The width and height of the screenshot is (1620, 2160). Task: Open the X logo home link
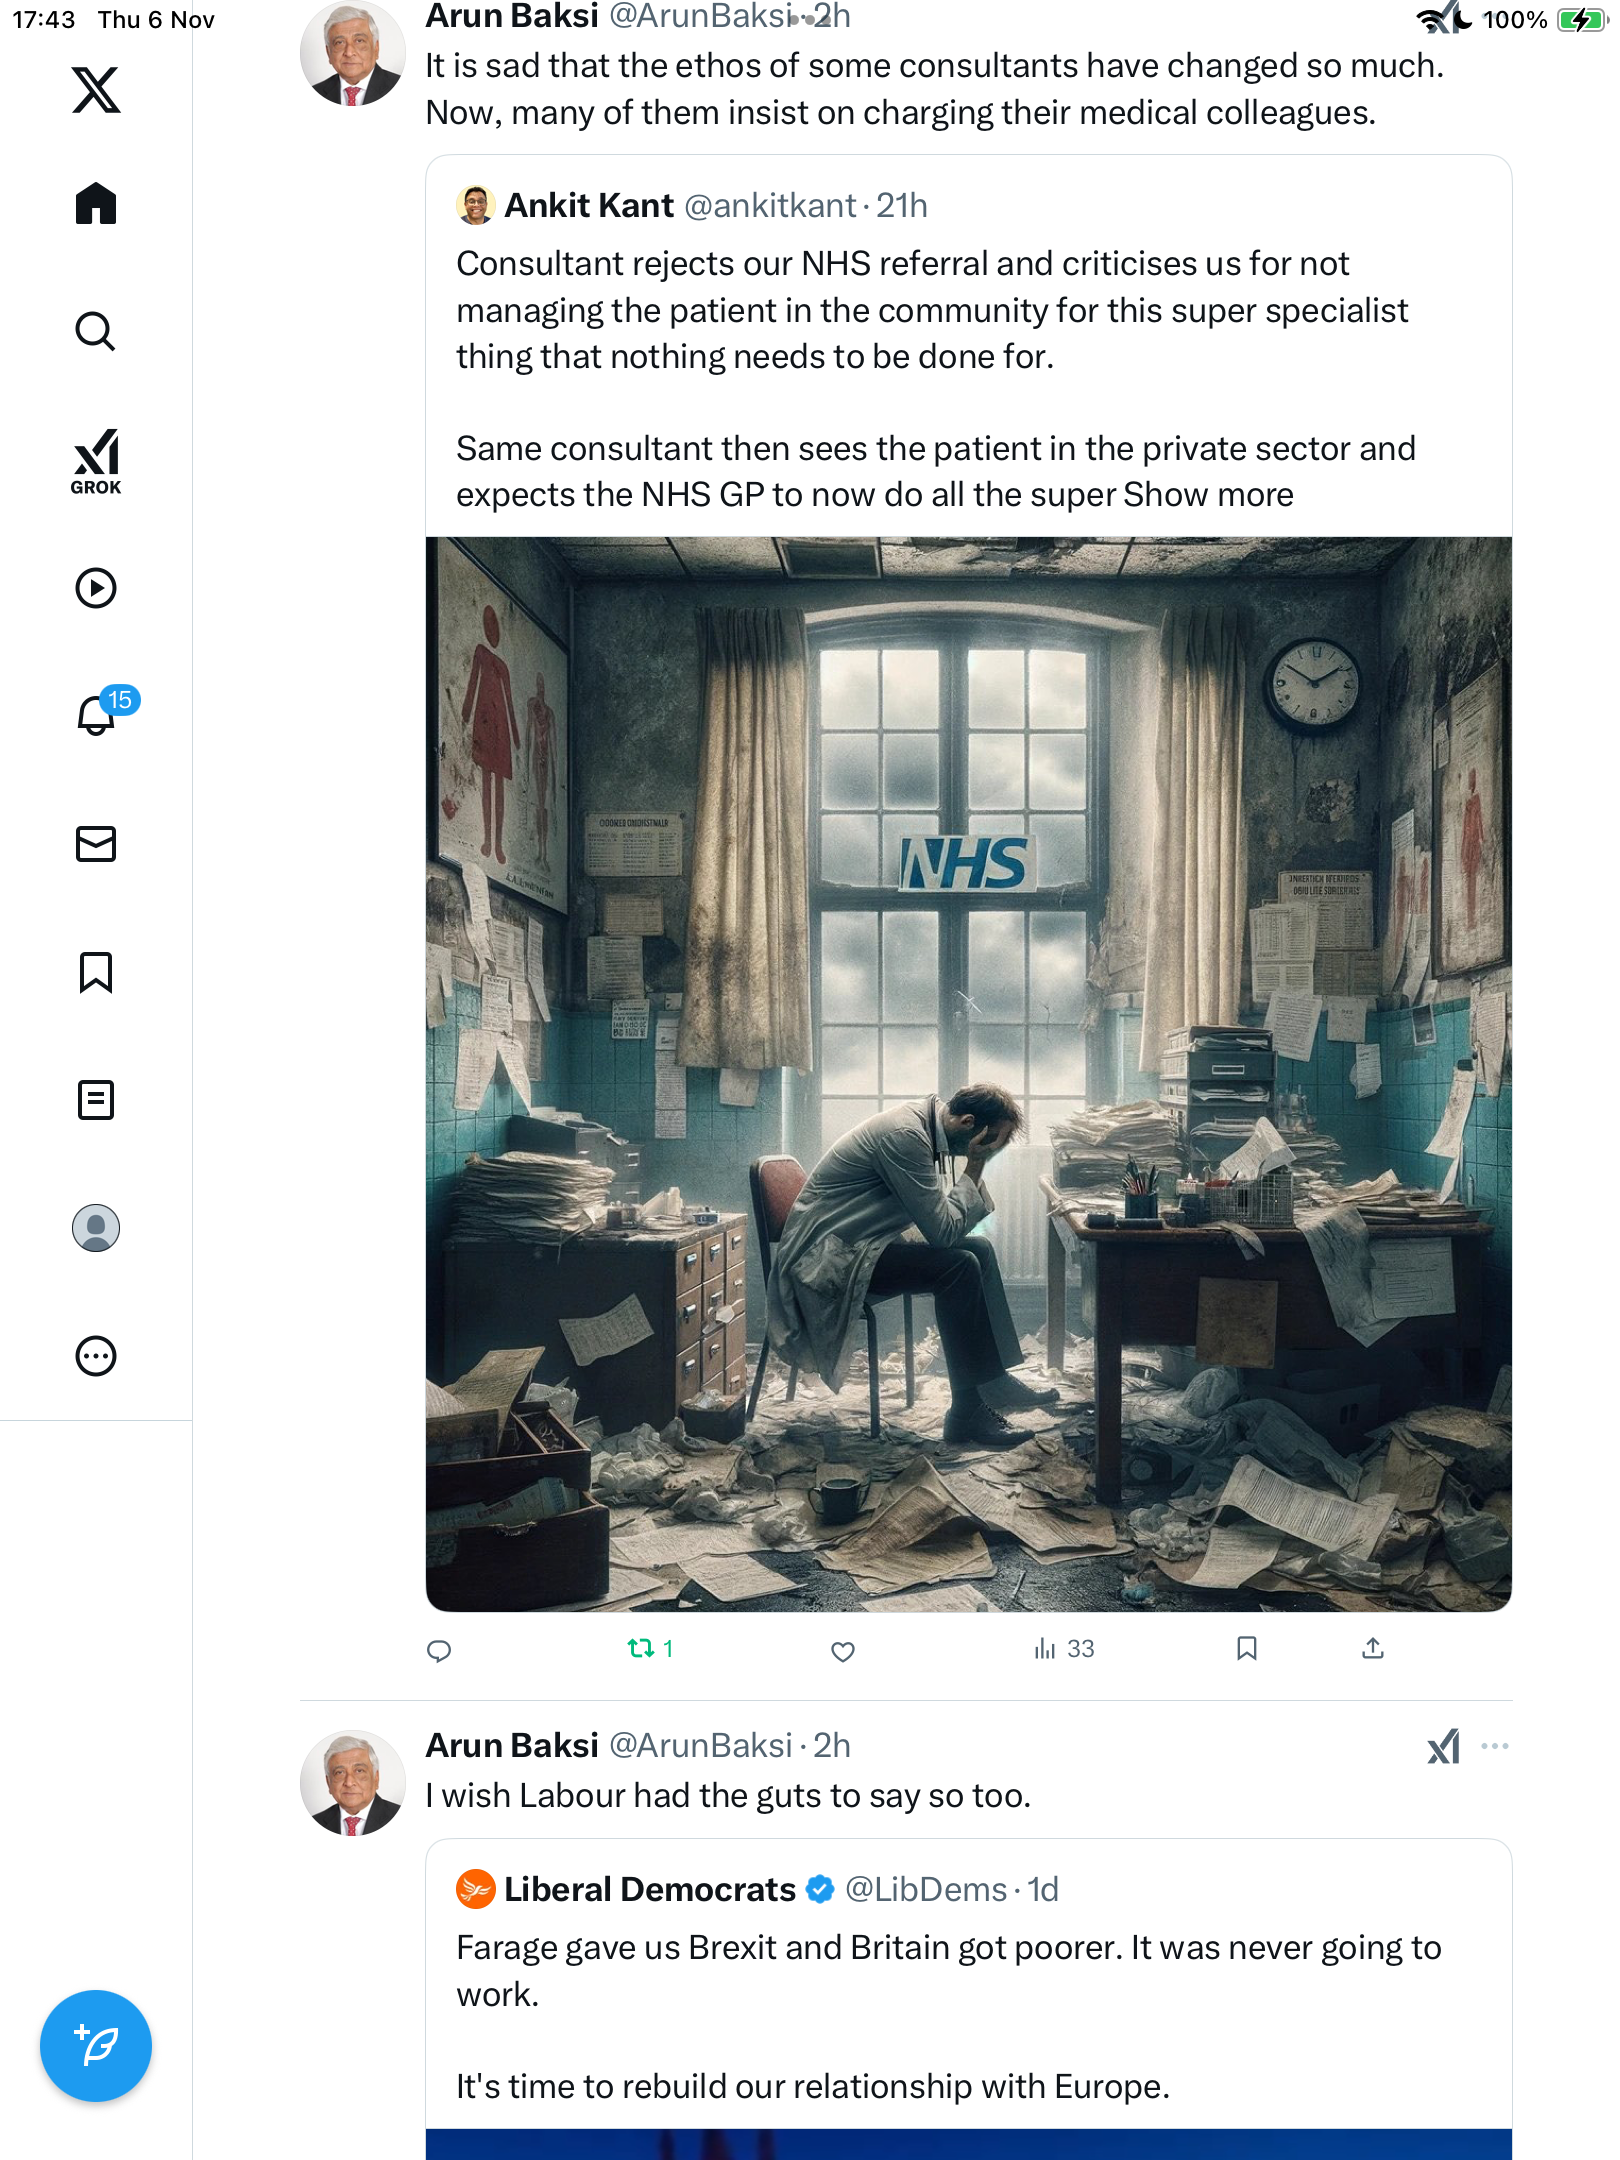click(x=96, y=90)
